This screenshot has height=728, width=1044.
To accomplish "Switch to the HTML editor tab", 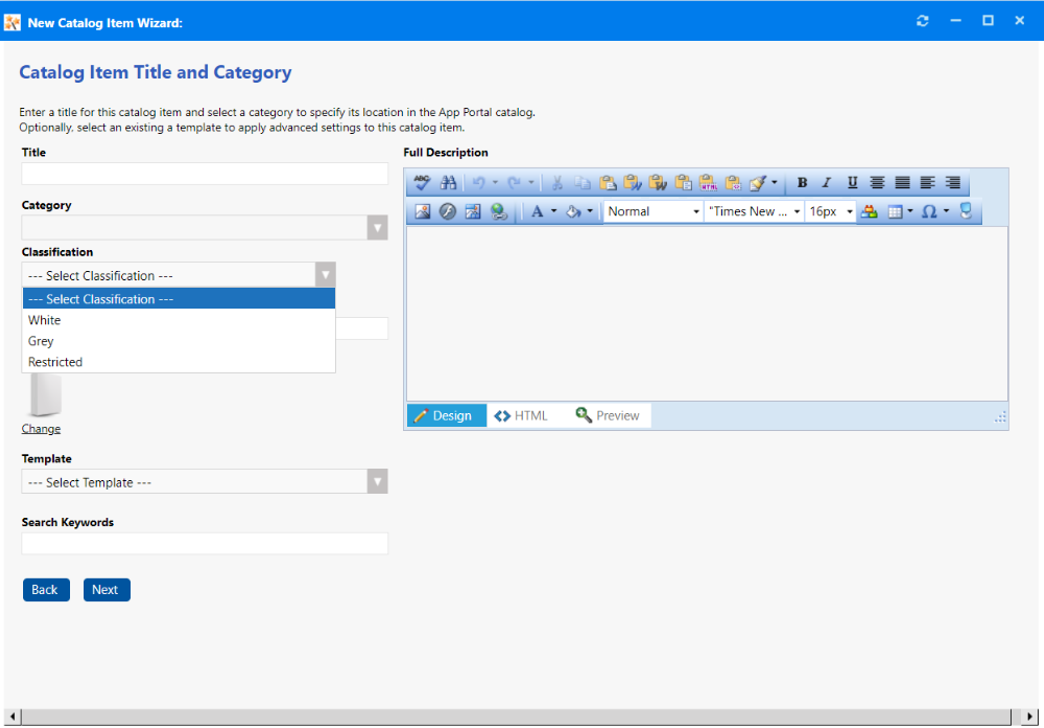I will pos(522,416).
